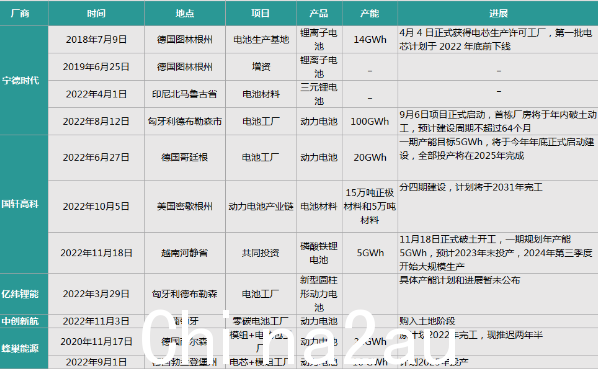Select the 印尼北马鲁古省 location cell
The image size is (598, 369).
click(185, 94)
